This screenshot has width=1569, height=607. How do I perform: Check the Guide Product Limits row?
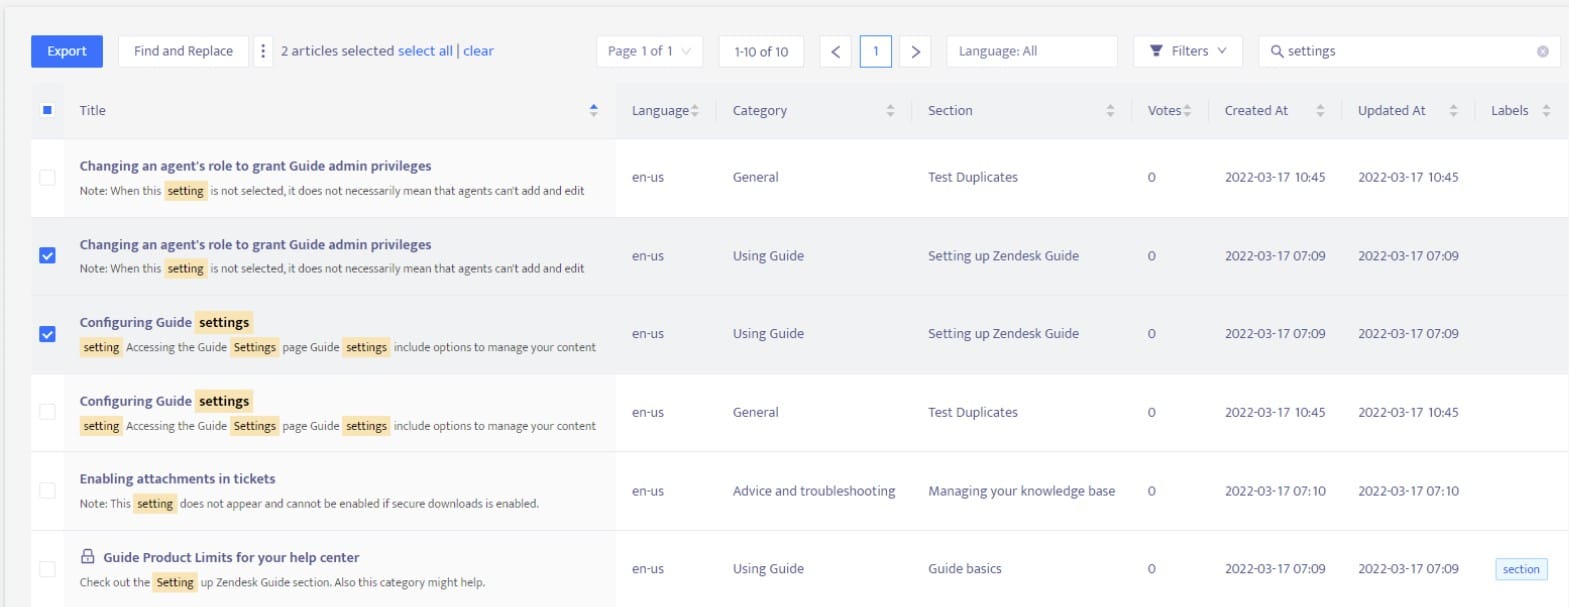47,569
